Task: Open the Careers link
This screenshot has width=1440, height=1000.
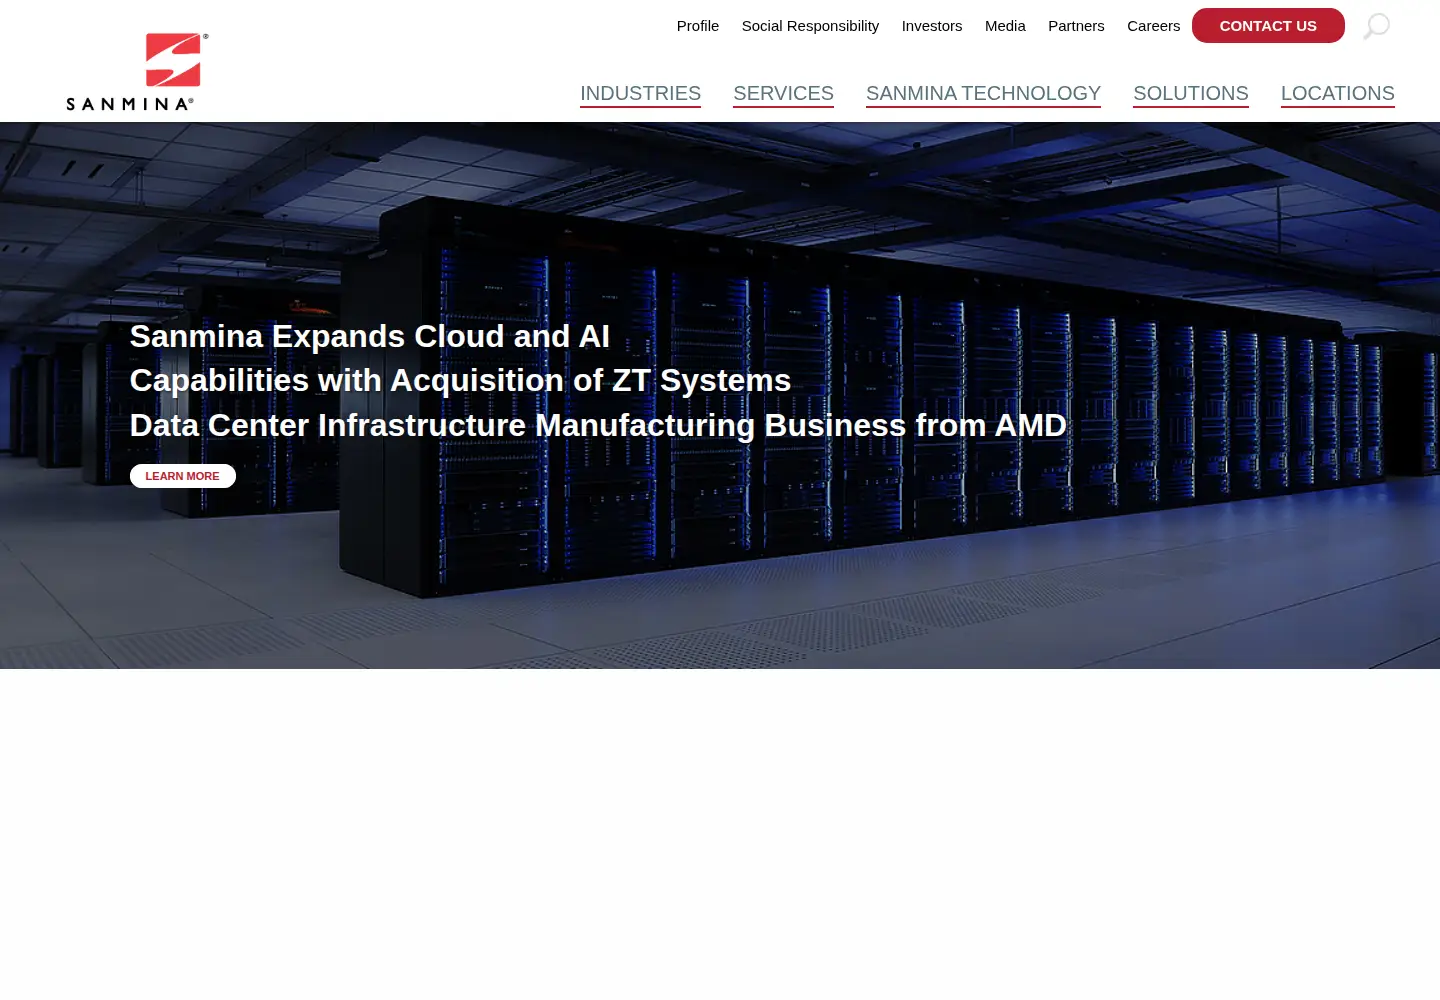Action: 1153,26
